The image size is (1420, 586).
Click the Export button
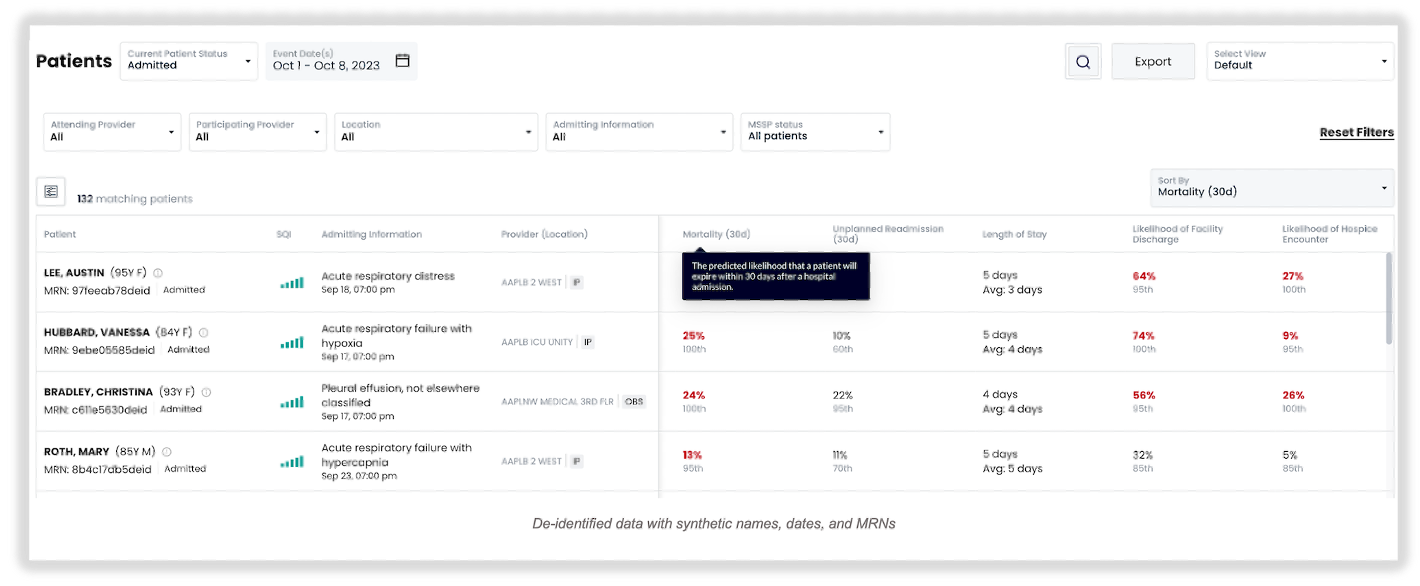1152,61
